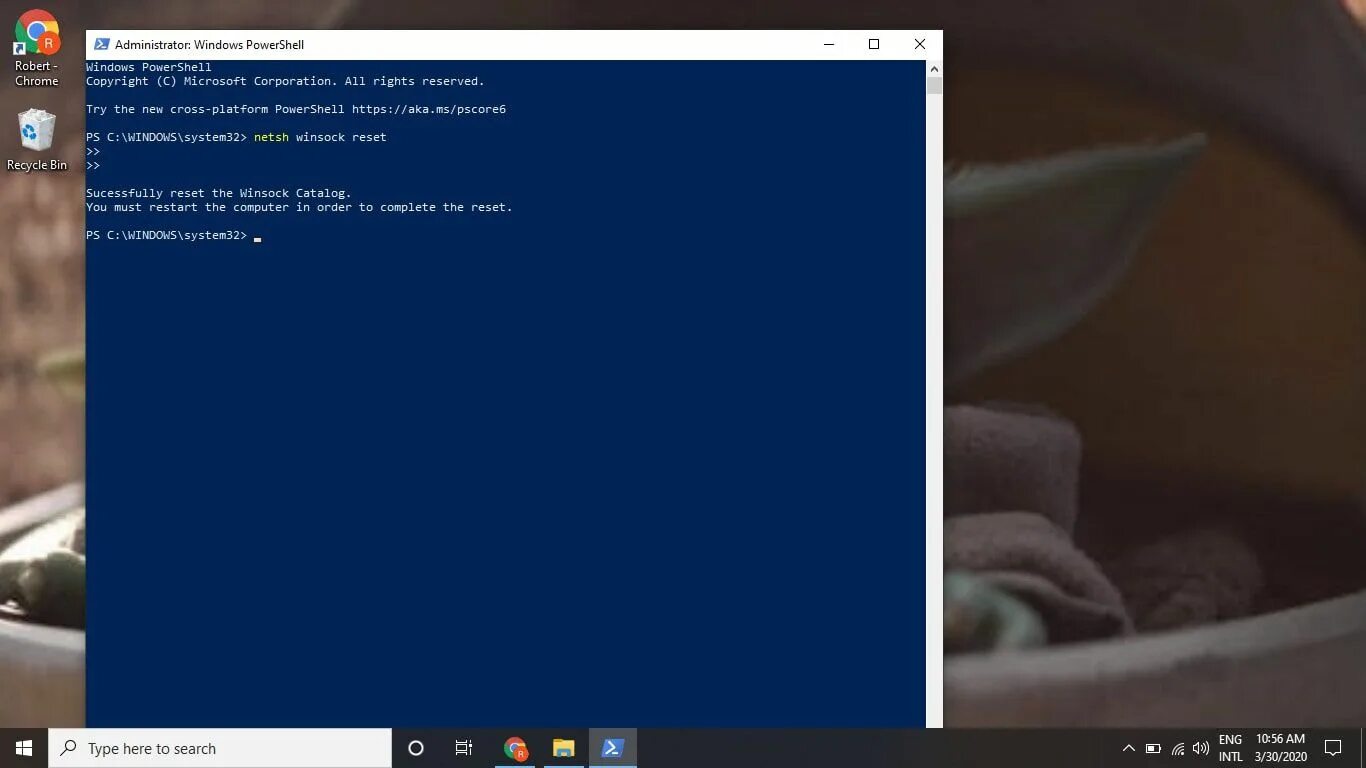Open the Robert - Chrome desktop shortcut
1366x768 pixels.
(37, 30)
